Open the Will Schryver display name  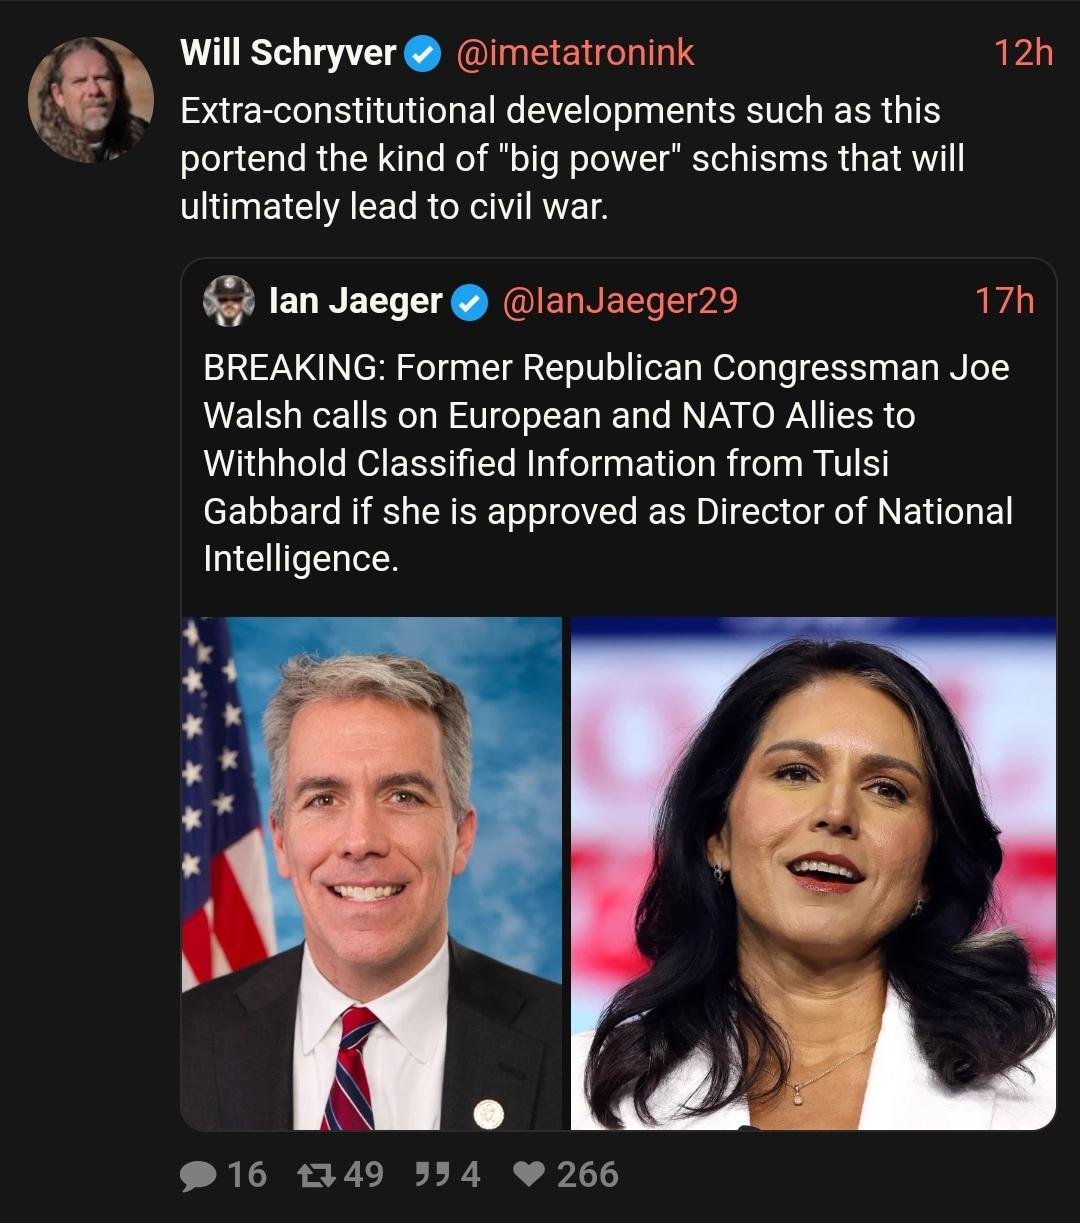click(288, 53)
